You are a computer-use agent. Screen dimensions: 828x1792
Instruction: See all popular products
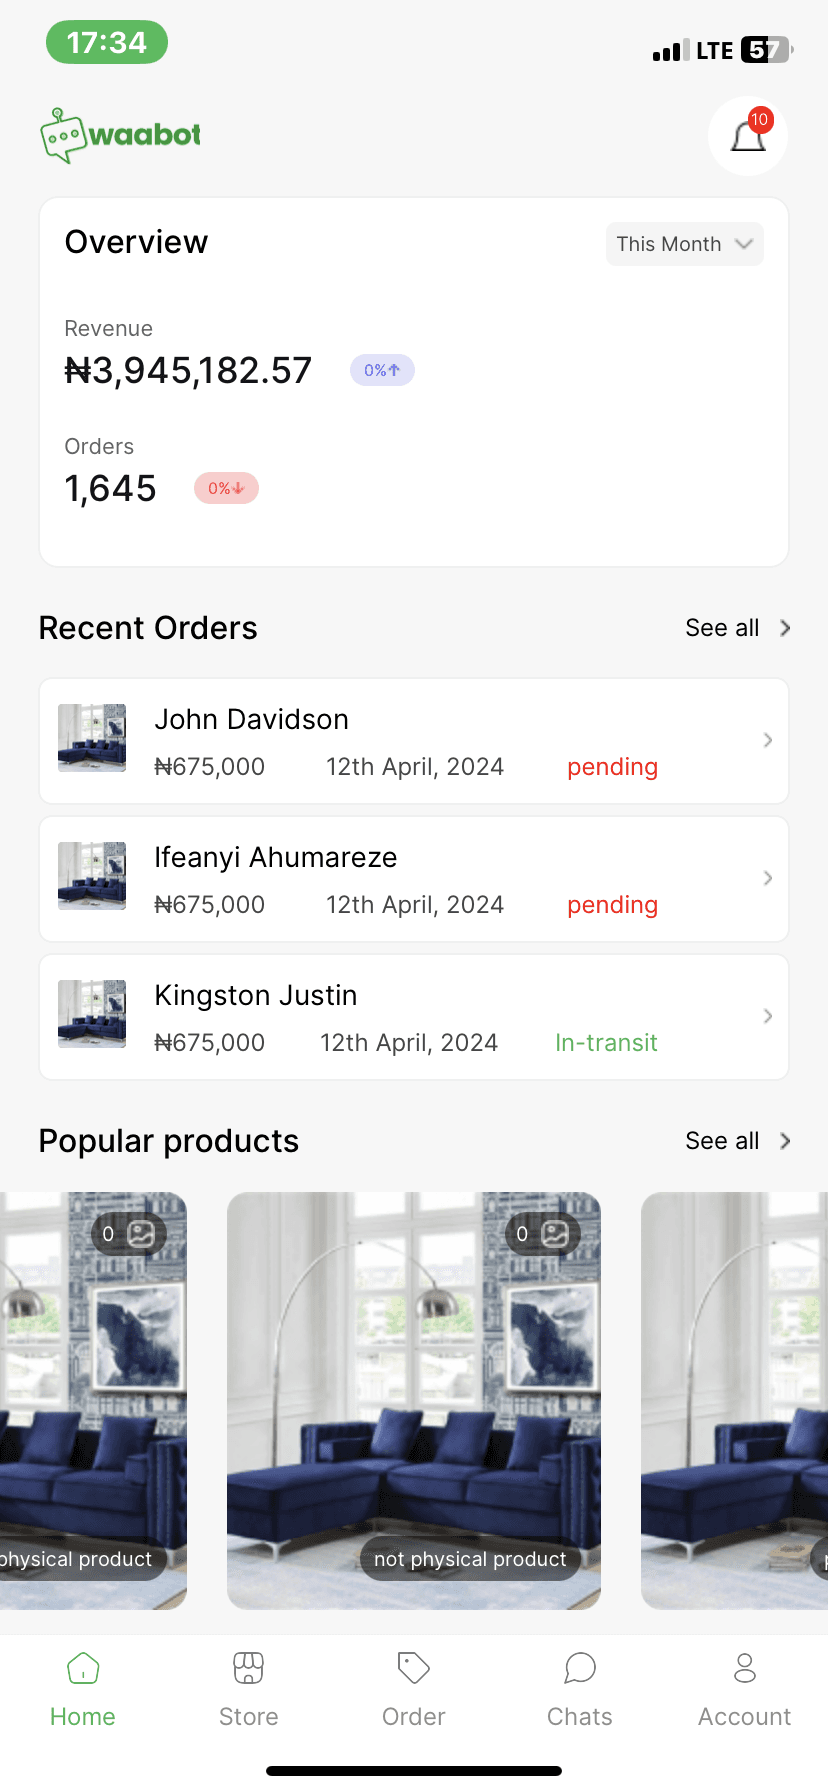click(x=738, y=1141)
